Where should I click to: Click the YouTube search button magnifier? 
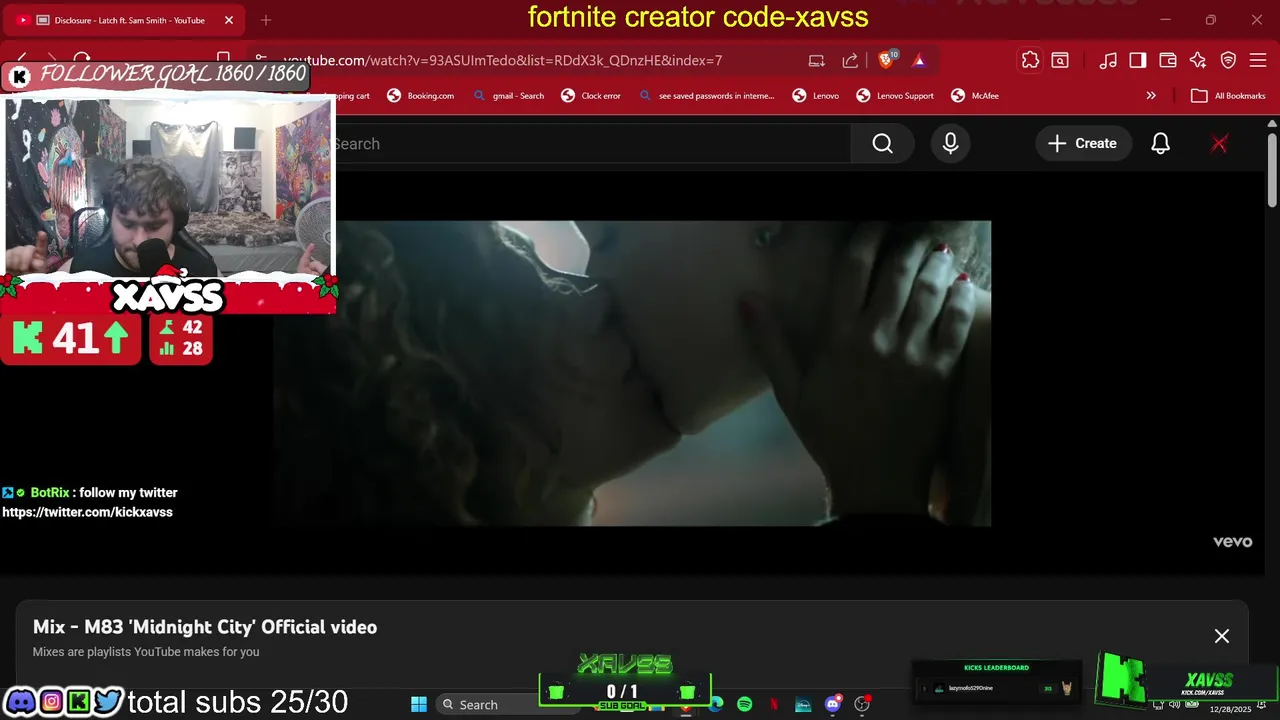[882, 144]
